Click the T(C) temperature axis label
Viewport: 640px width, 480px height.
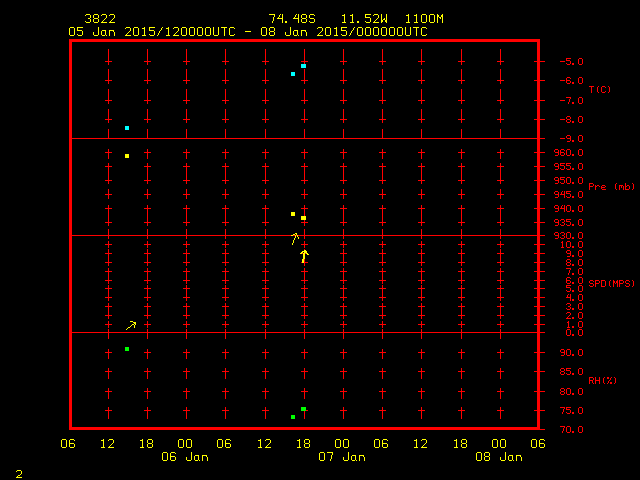599,90
